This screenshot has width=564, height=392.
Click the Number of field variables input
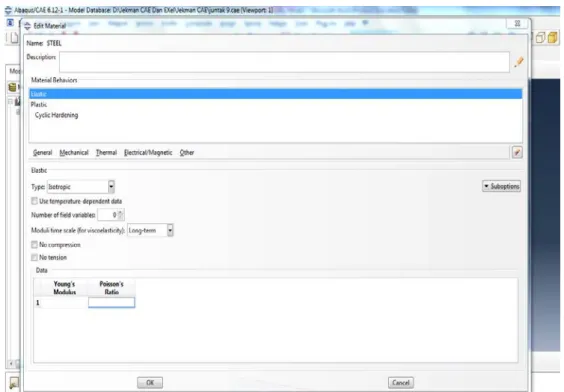click(108, 215)
